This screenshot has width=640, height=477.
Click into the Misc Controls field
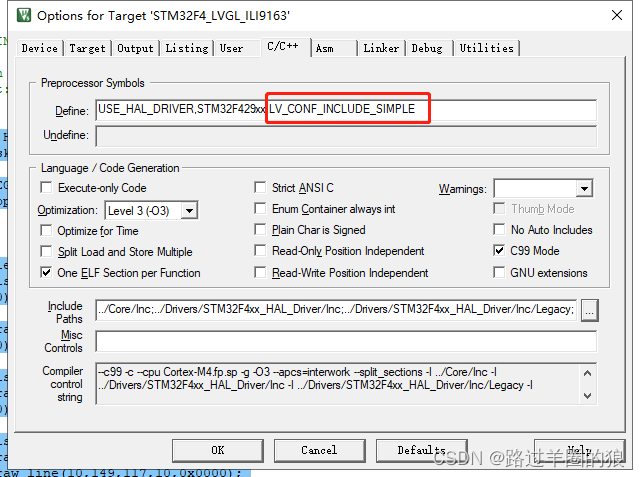pyautogui.click(x=346, y=341)
